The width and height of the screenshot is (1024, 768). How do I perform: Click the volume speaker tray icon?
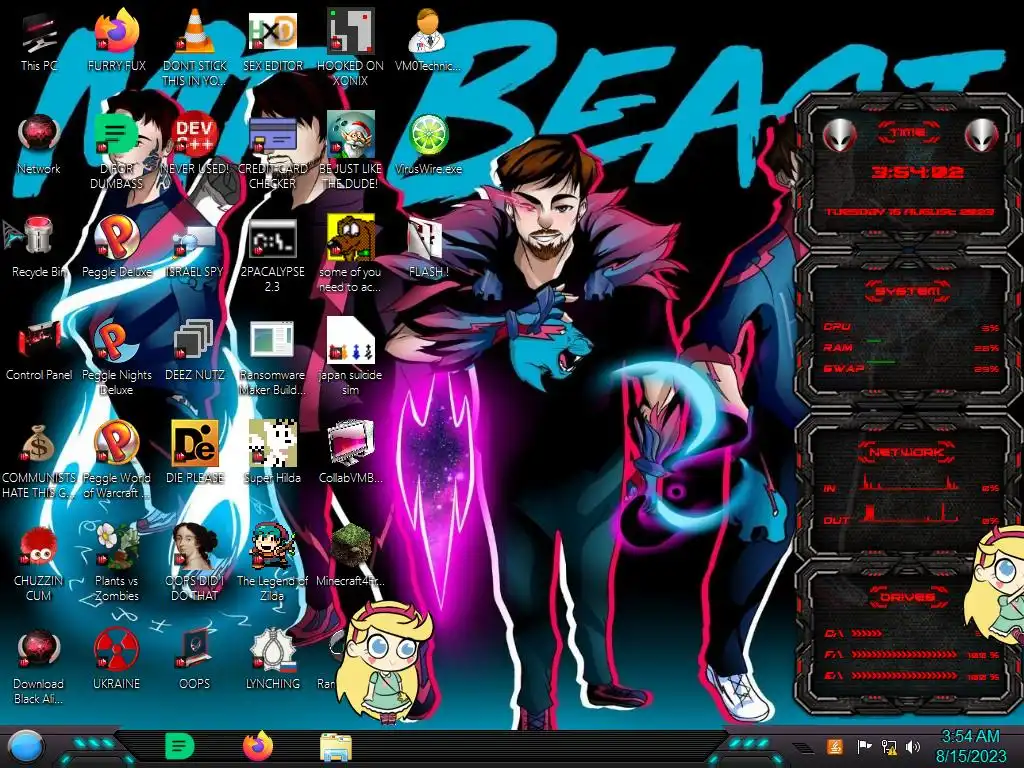913,746
